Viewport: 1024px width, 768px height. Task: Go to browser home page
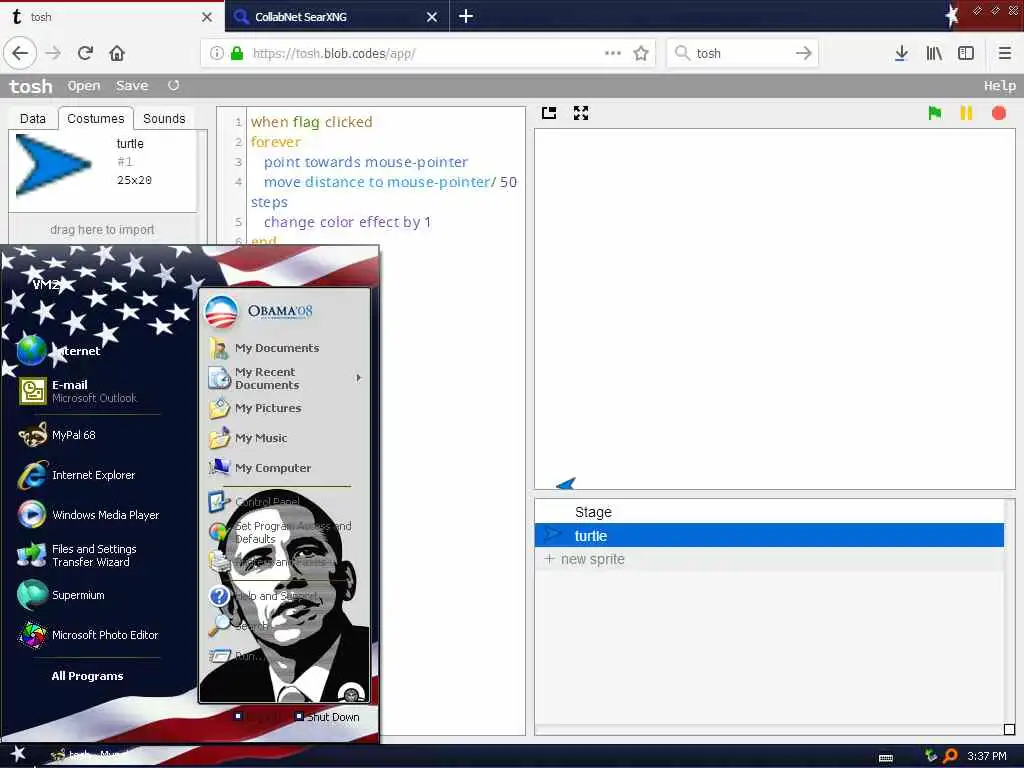tap(117, 53)
